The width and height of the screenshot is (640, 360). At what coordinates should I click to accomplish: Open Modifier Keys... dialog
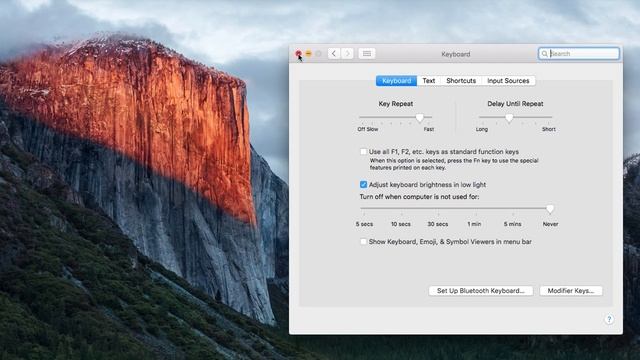(571, 291)
